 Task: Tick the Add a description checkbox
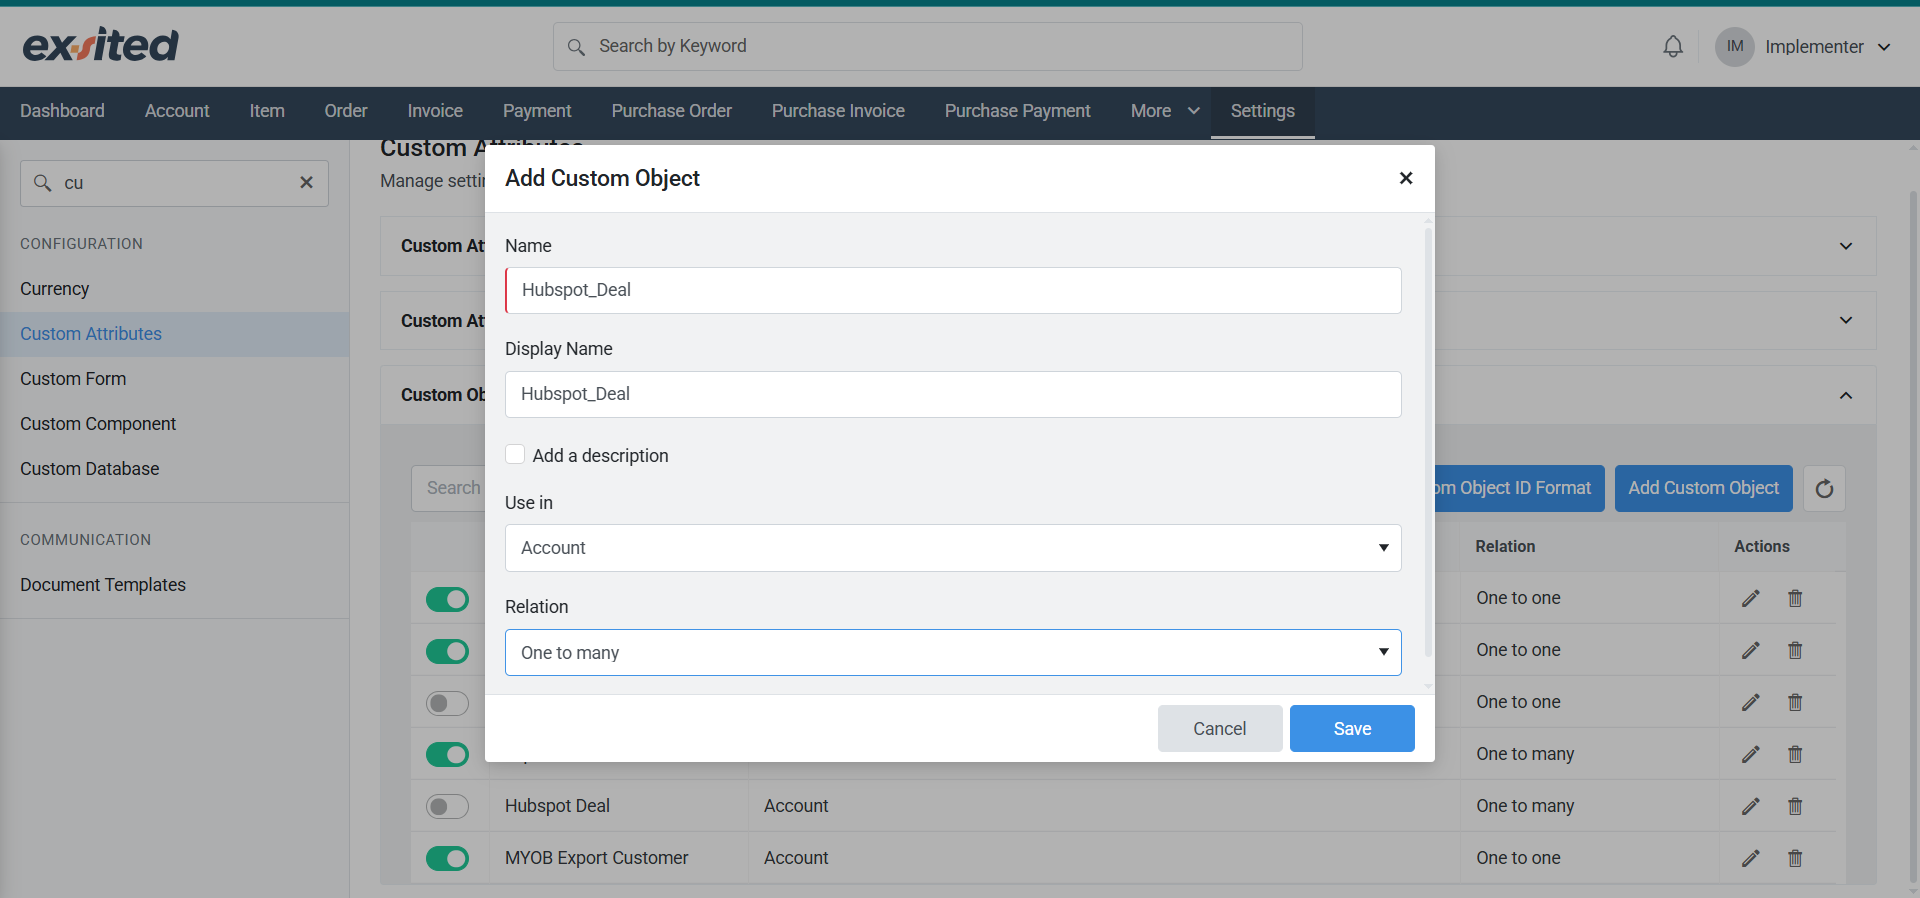point(515,454)
